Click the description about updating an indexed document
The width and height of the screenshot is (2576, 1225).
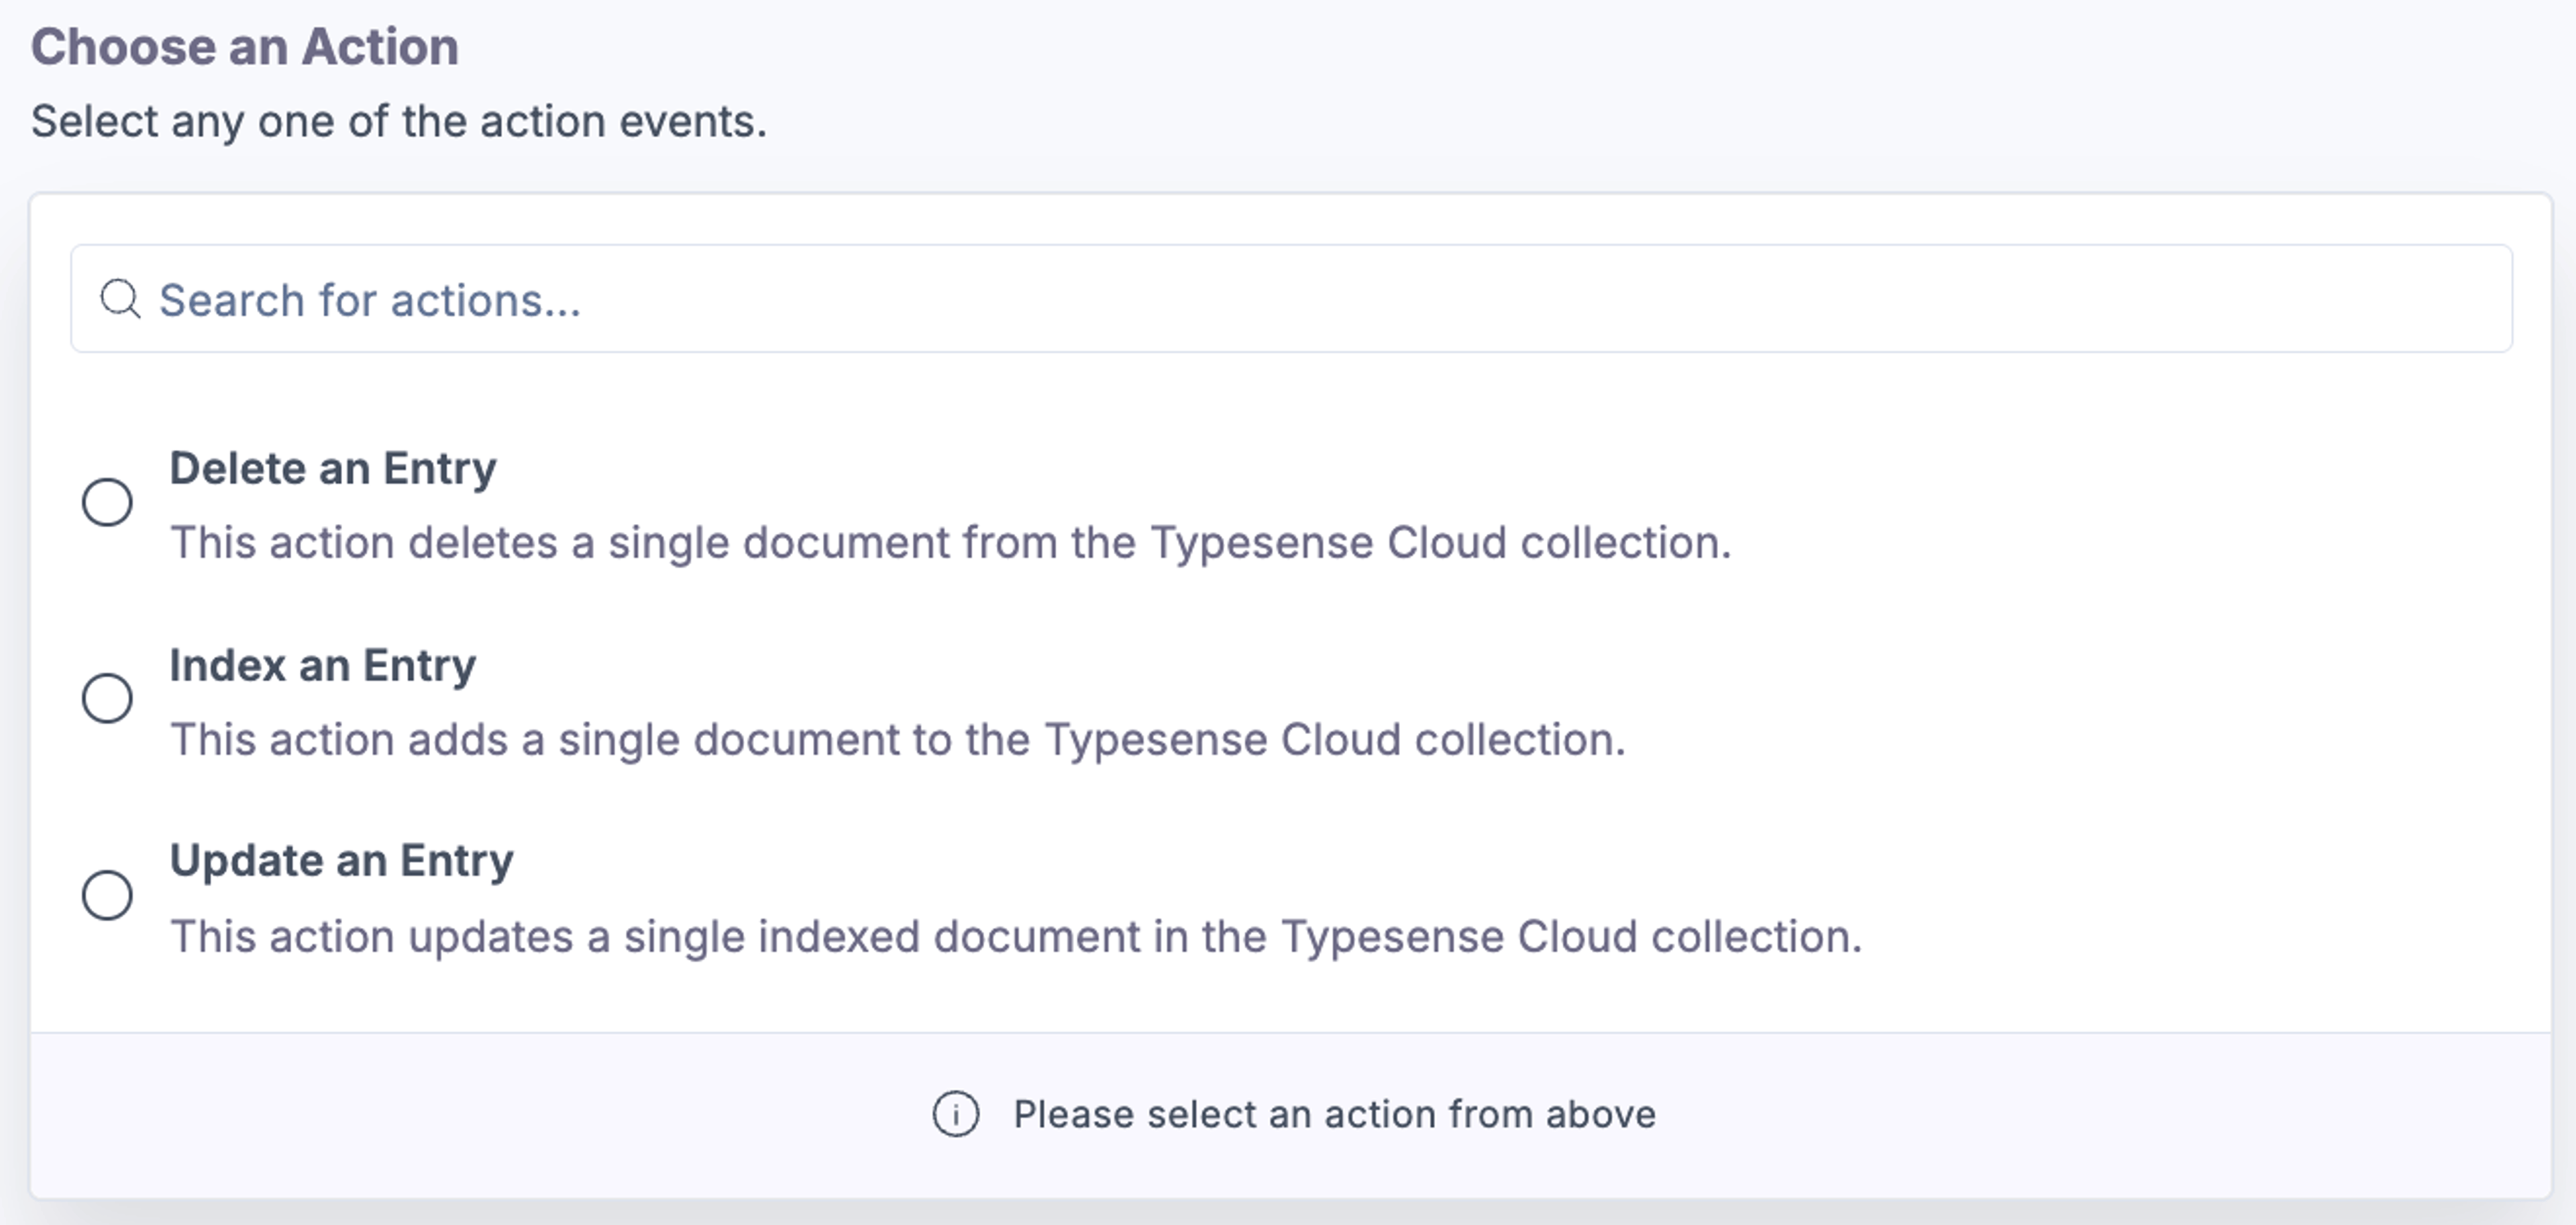pyautogui.click(x=1016, y=937)
